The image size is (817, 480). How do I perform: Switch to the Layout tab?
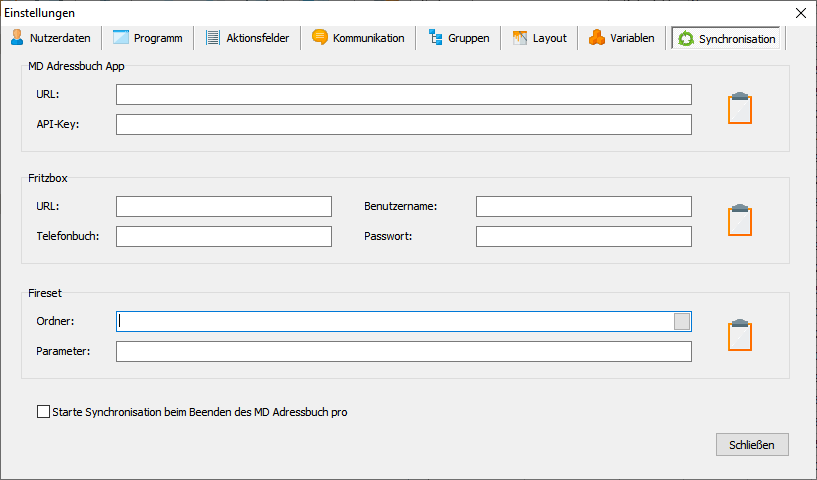click(540, 39)
